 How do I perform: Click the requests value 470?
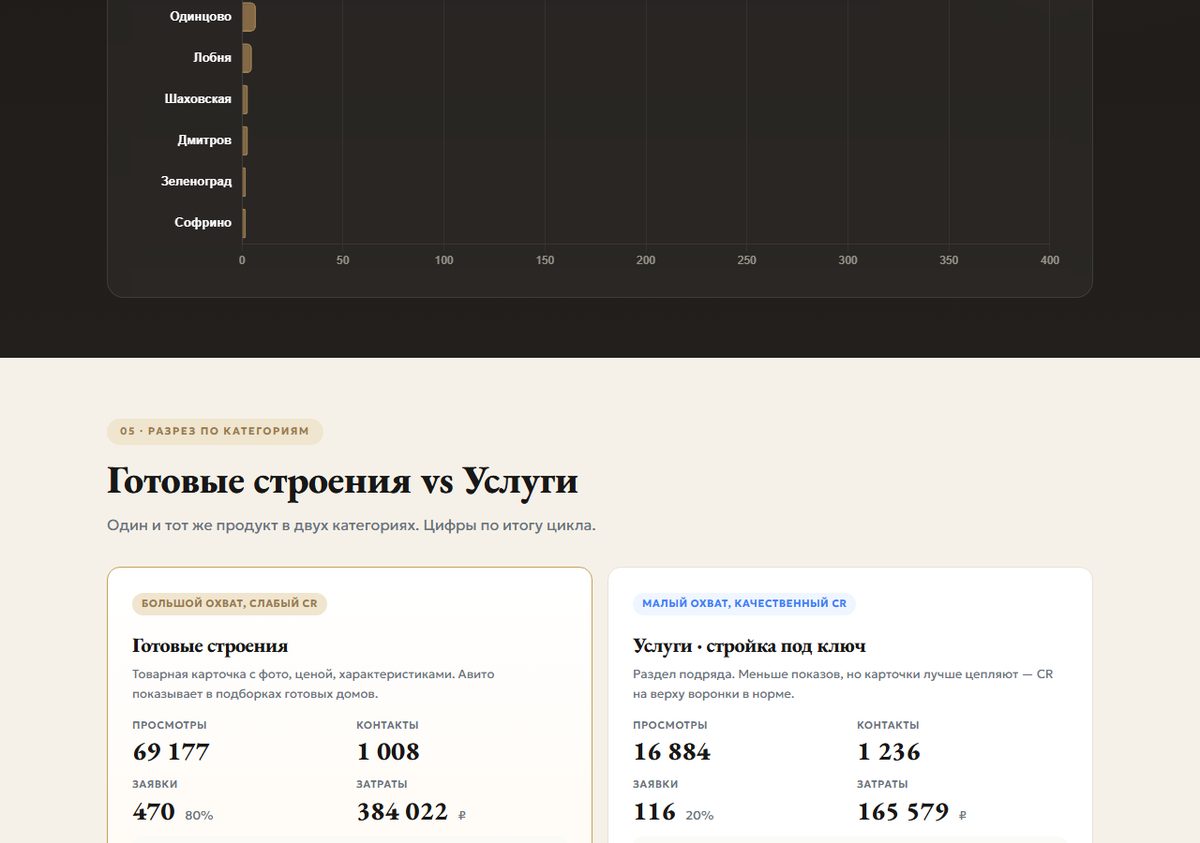click(x=154, y=811)
